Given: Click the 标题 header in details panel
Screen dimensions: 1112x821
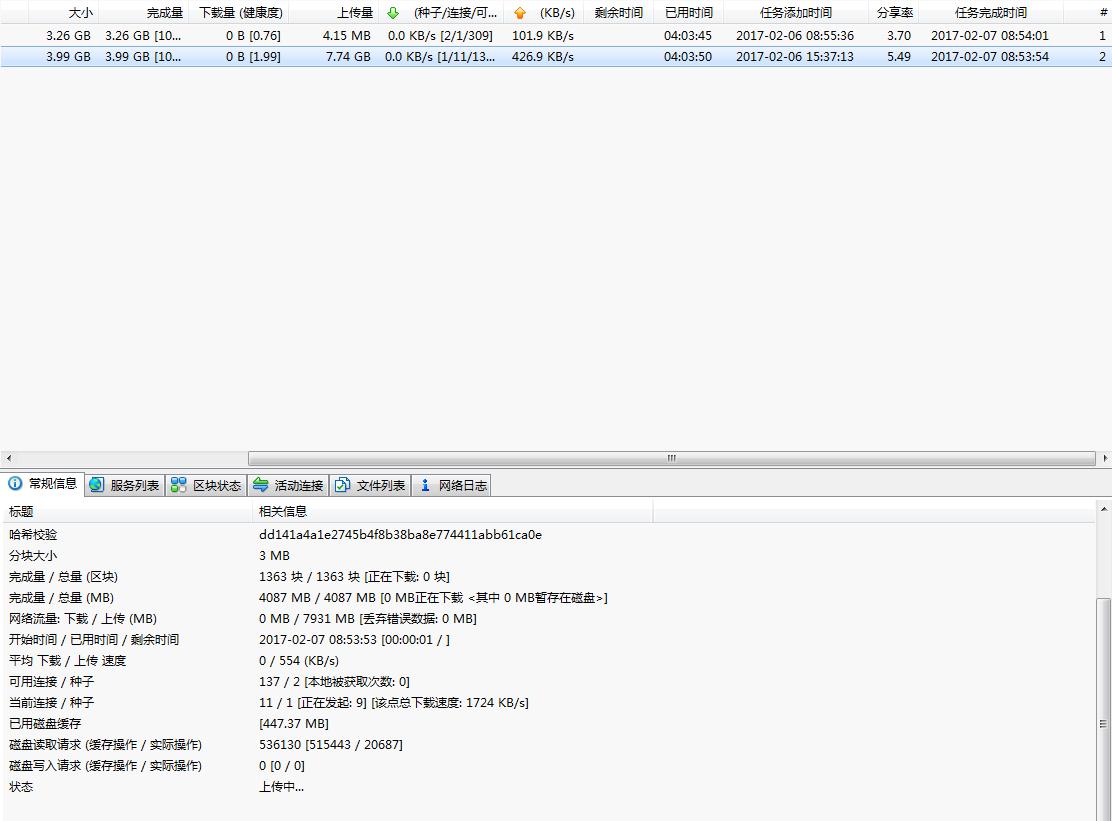Looking at the screenshot, I should click(22, 511).
